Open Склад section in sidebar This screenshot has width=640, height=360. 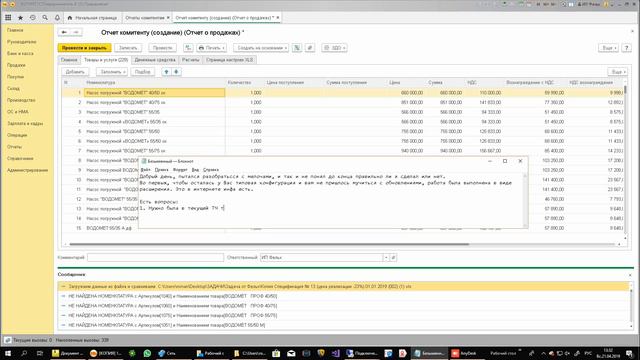coord(13,89)
